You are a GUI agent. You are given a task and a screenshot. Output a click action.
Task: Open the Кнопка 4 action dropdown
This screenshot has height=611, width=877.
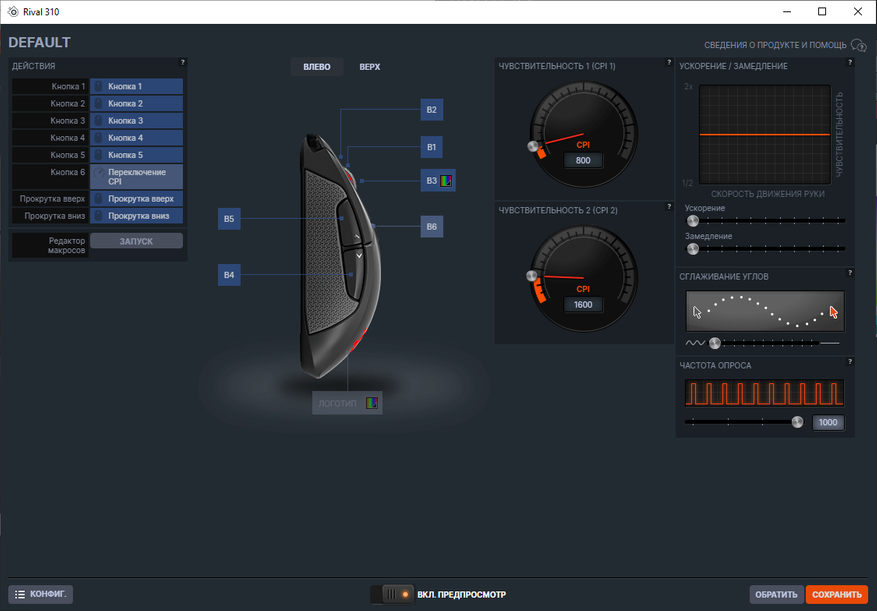click(136, 138)
